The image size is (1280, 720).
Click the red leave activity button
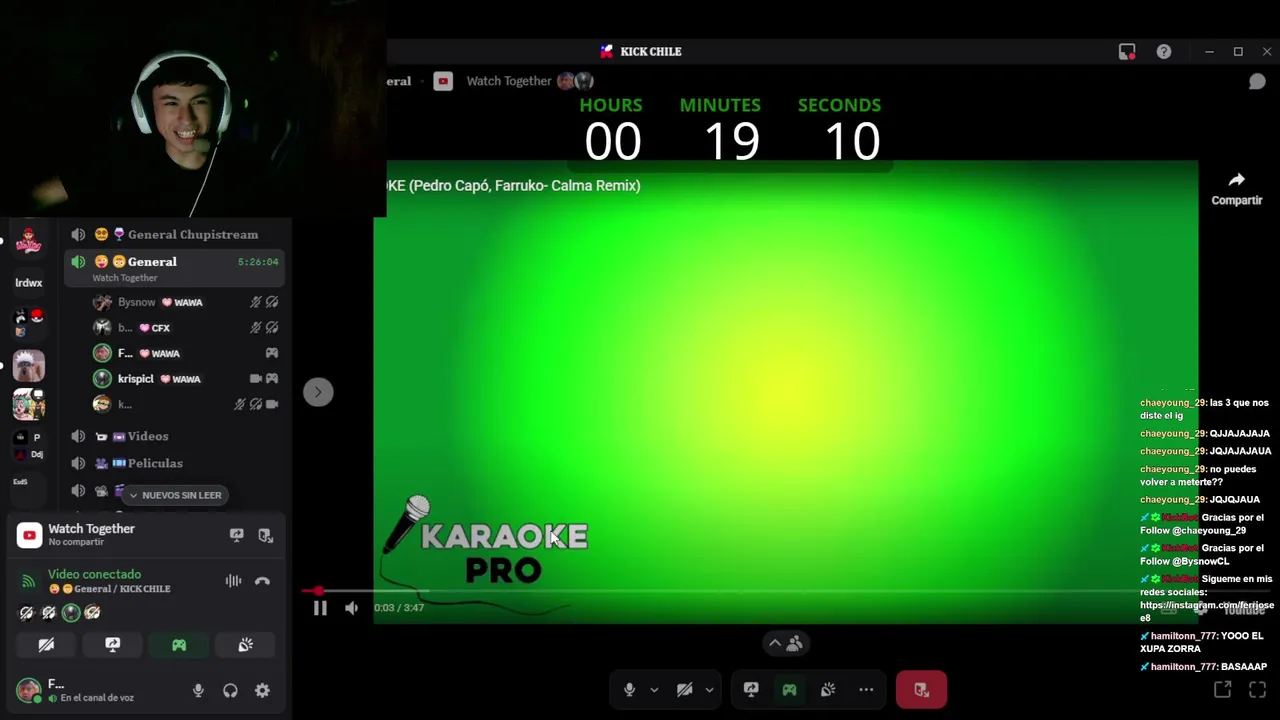pyautogui.click(x=921, y=689)
